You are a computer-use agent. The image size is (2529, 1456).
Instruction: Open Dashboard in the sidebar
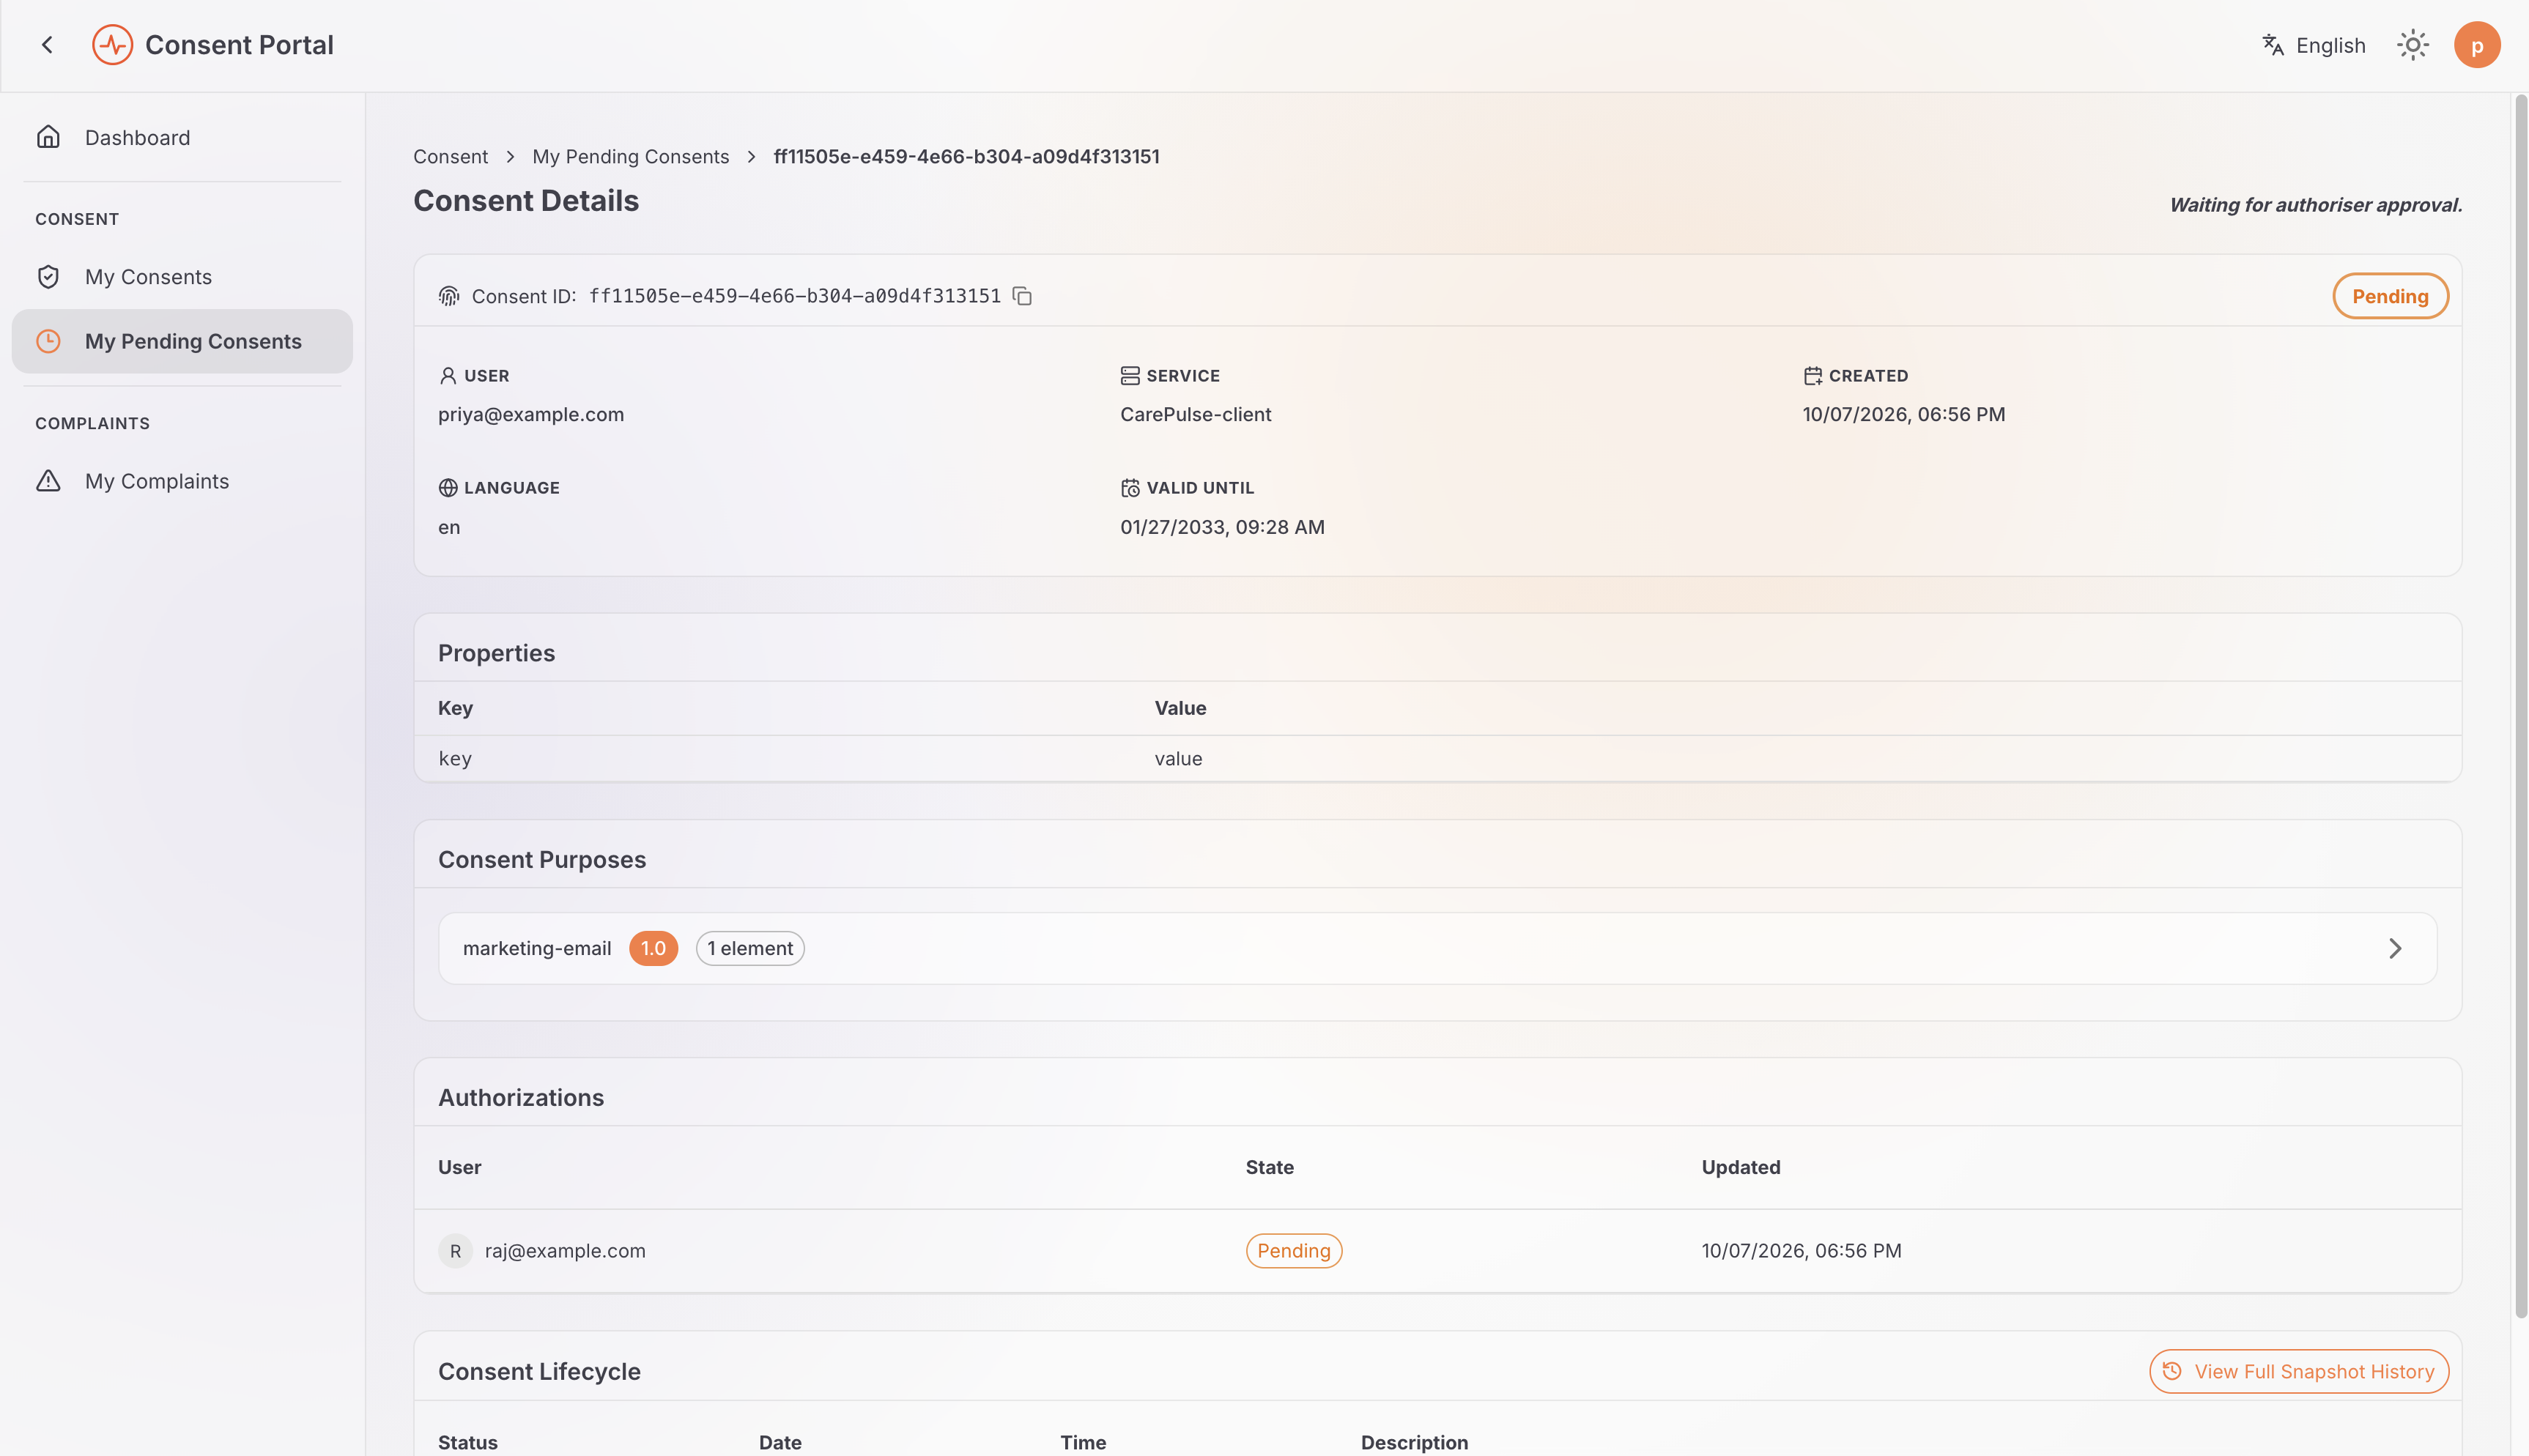pyautogui.click(x=182, y=137)
